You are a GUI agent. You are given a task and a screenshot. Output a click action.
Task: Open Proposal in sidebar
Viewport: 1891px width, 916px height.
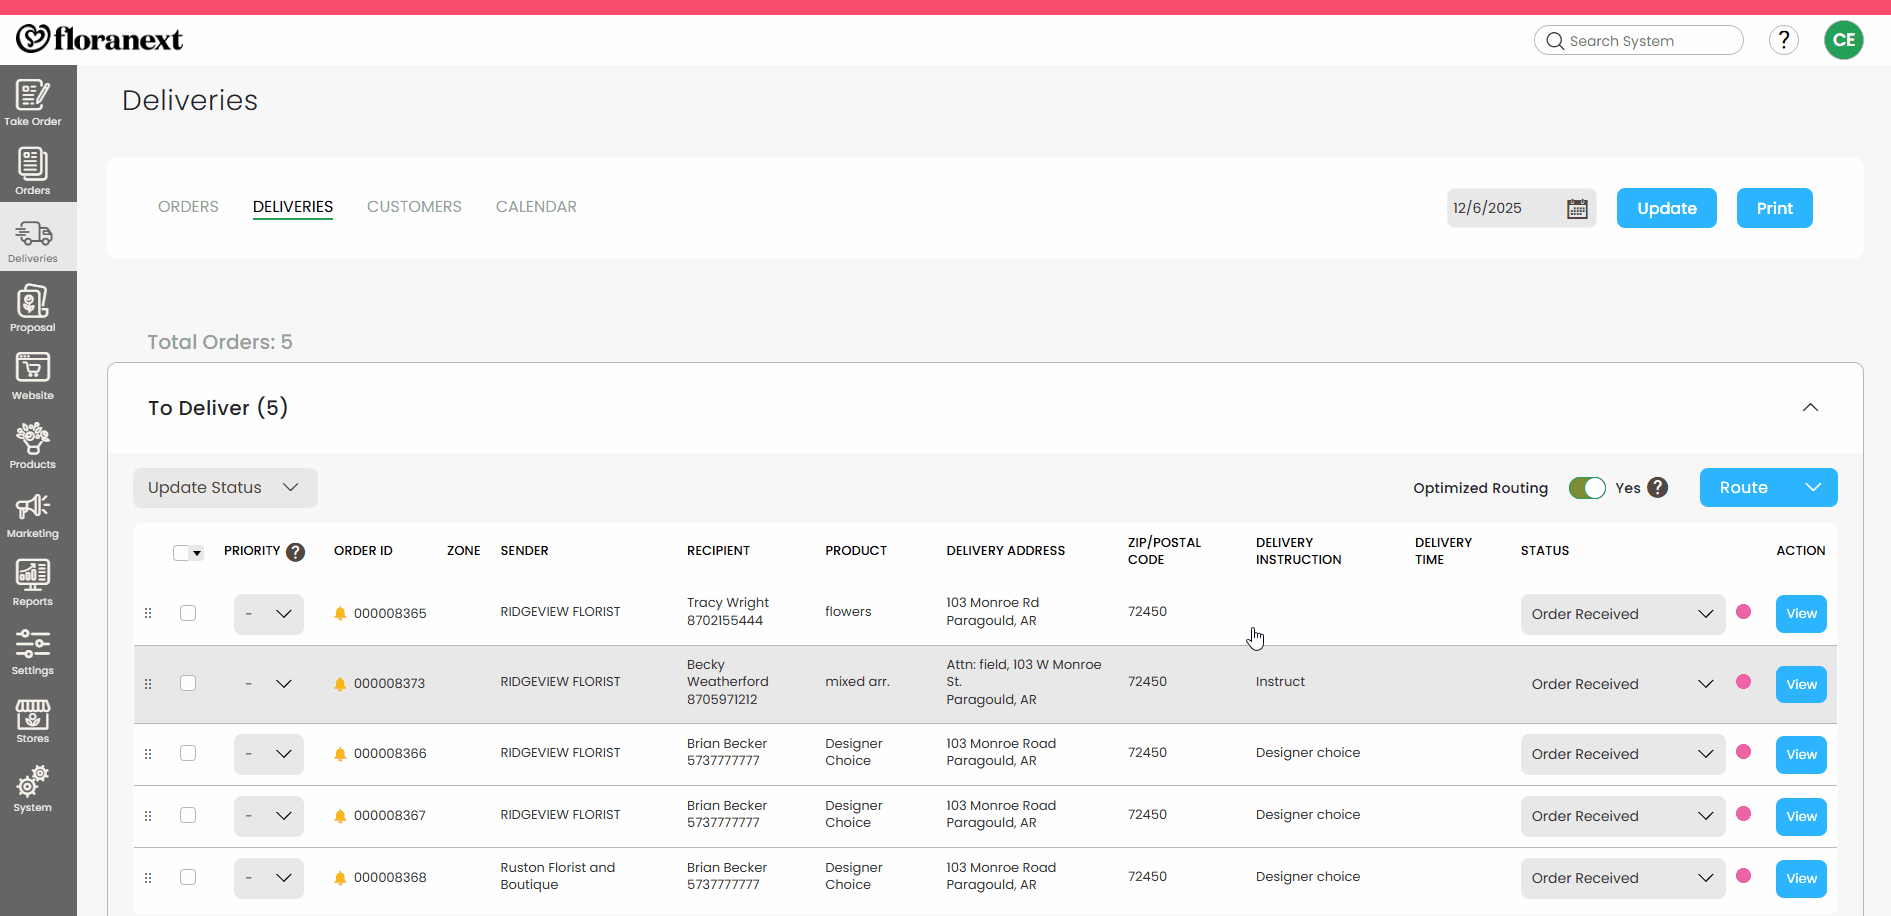pos(33,308)
